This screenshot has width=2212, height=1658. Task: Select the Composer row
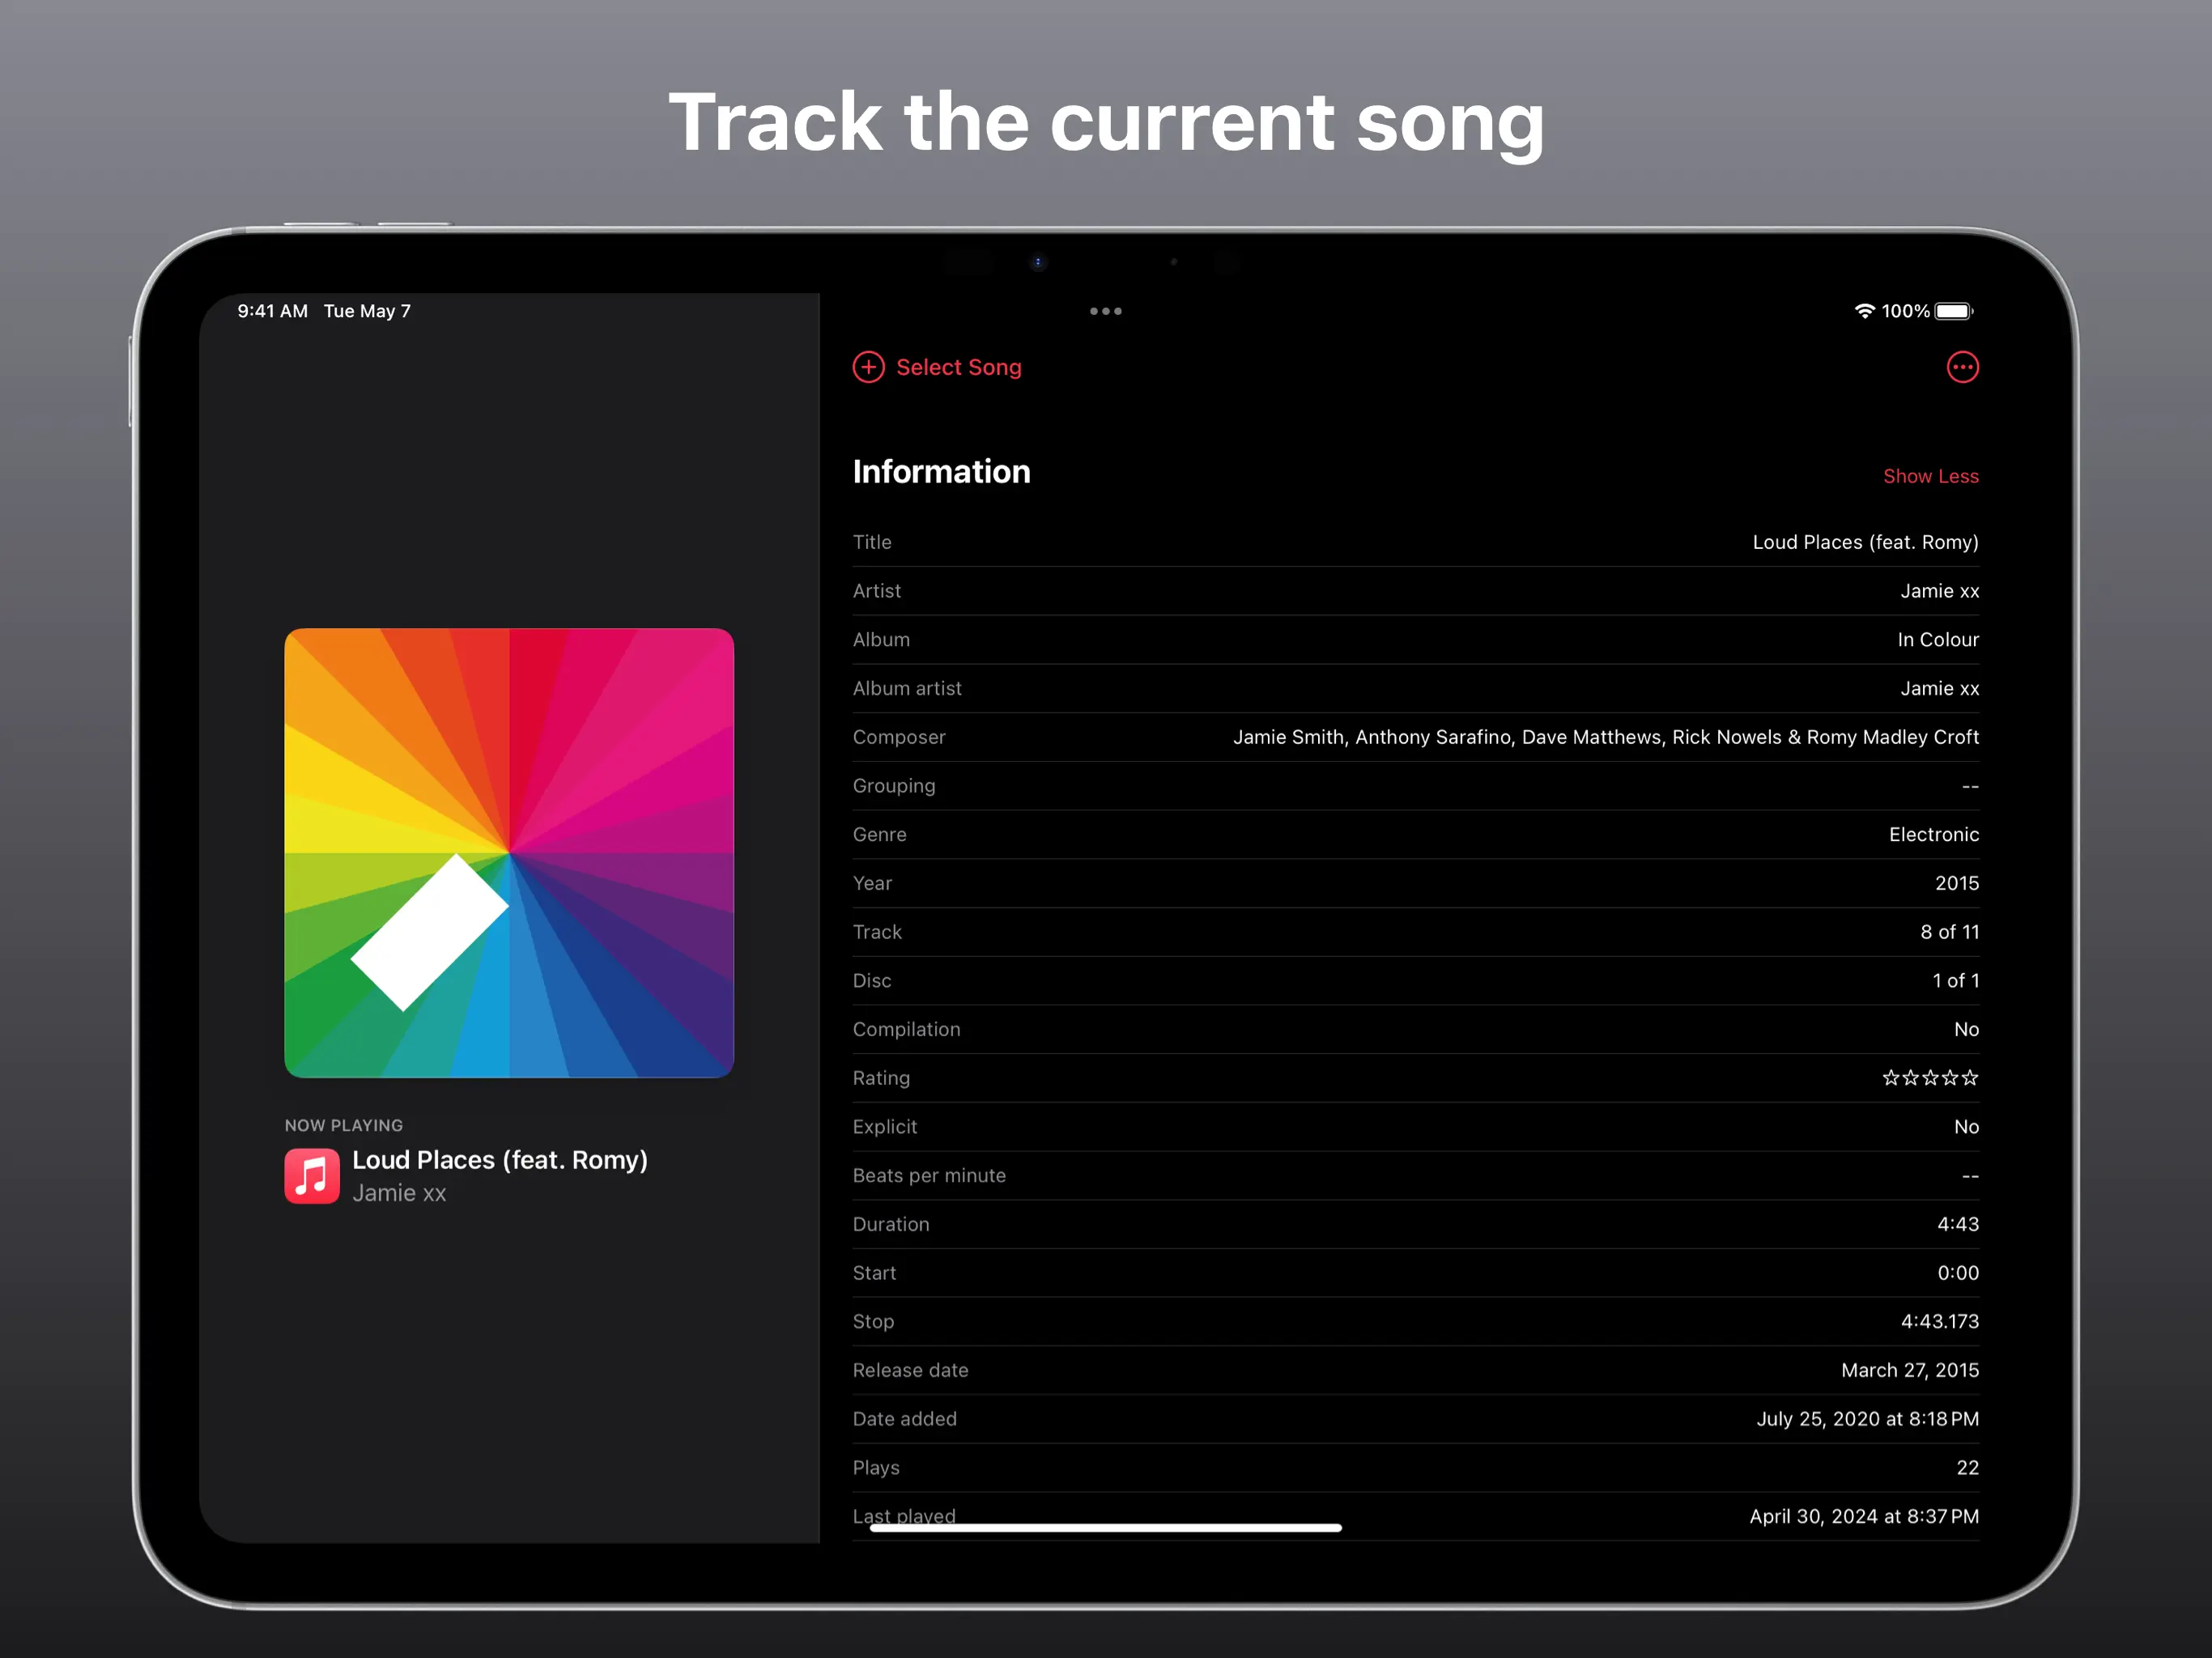(1415, 737)
